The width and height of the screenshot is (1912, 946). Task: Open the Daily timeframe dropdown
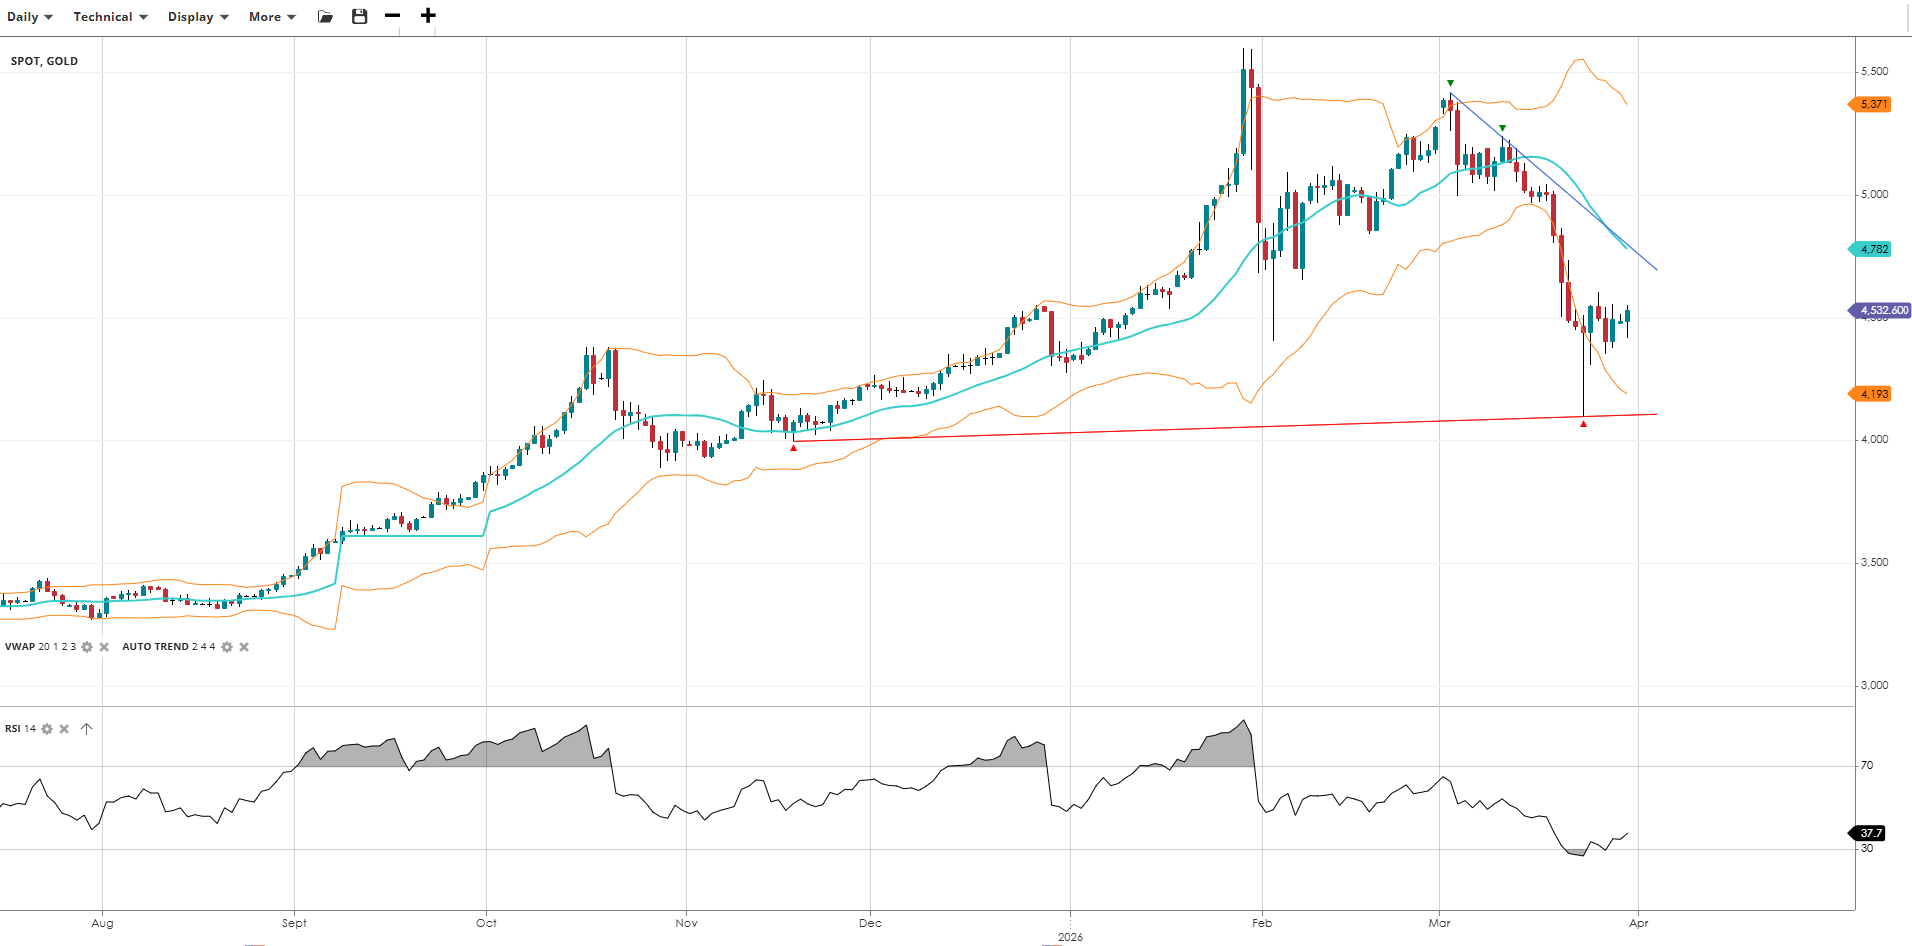29,17
